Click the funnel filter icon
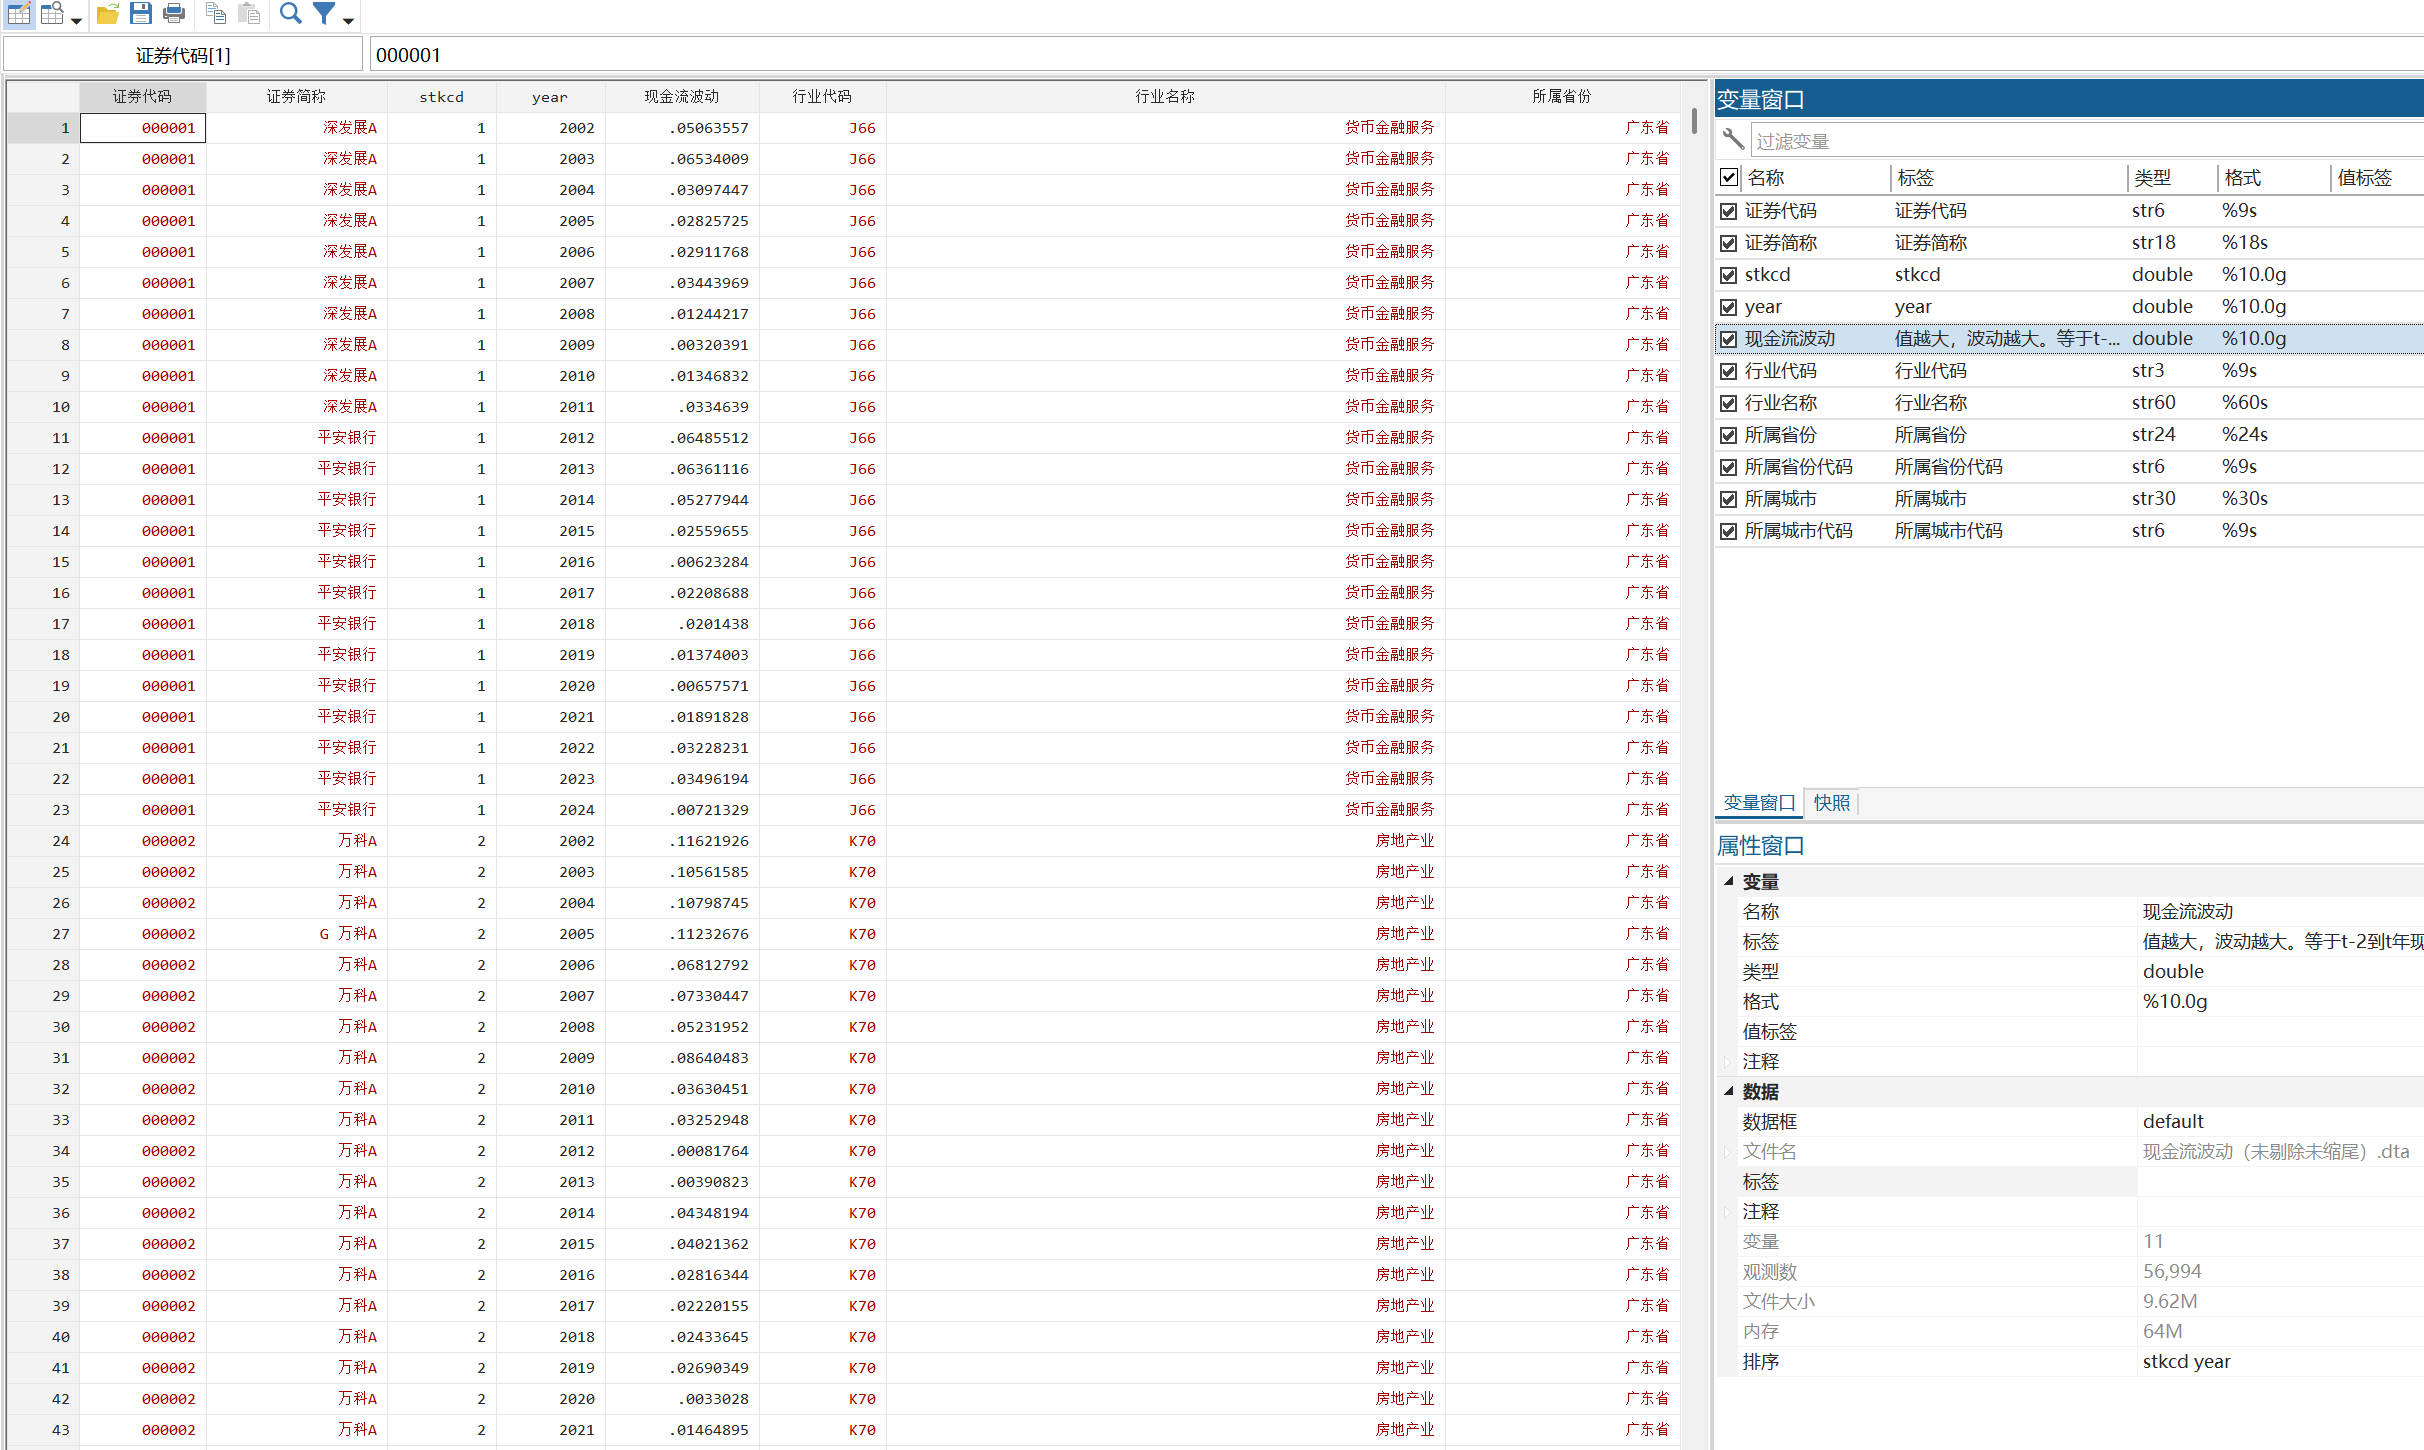 click(323, 14)
